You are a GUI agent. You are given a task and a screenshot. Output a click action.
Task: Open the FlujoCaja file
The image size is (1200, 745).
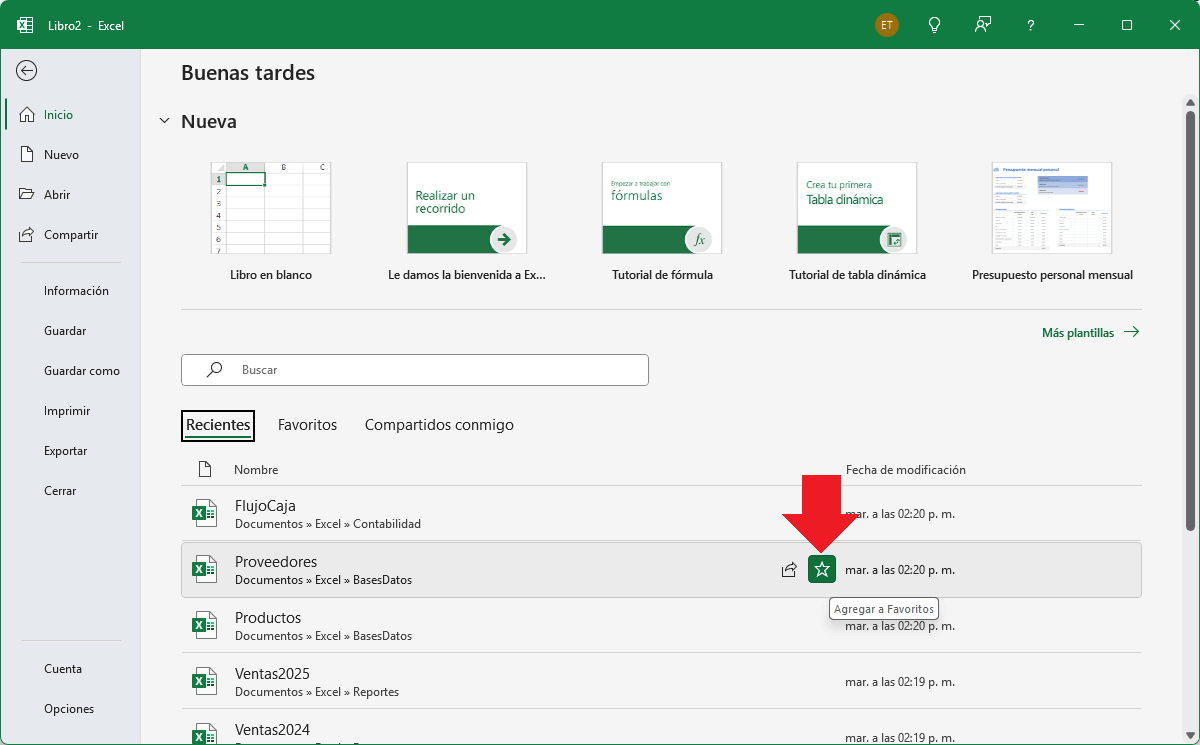(661, 514)
